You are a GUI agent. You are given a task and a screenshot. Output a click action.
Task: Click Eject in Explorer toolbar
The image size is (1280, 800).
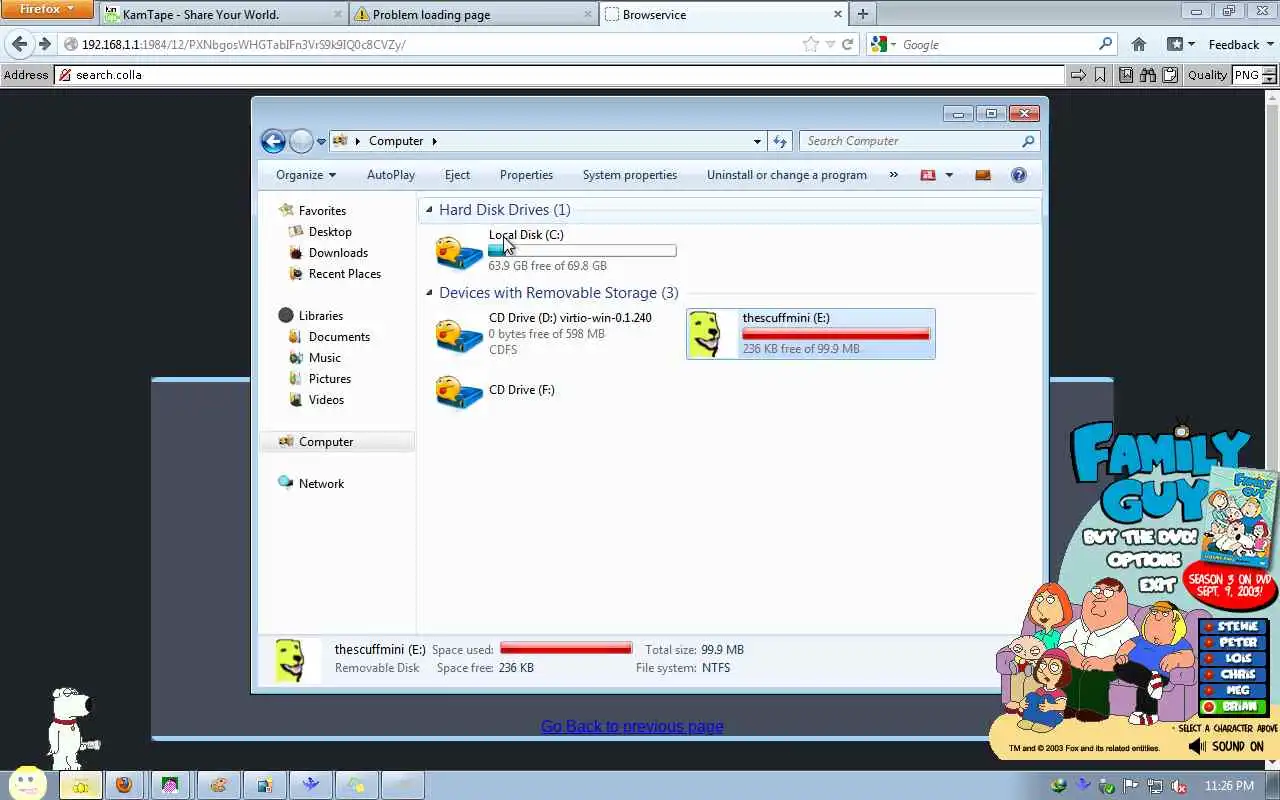pyautogui.click(x=457, y=175)
